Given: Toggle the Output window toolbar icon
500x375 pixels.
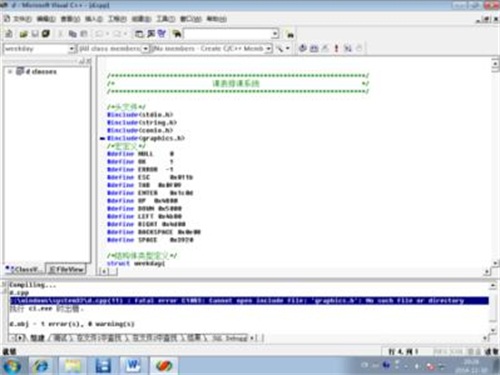Looking at the screenshot, I should click(x=151, y=34).
